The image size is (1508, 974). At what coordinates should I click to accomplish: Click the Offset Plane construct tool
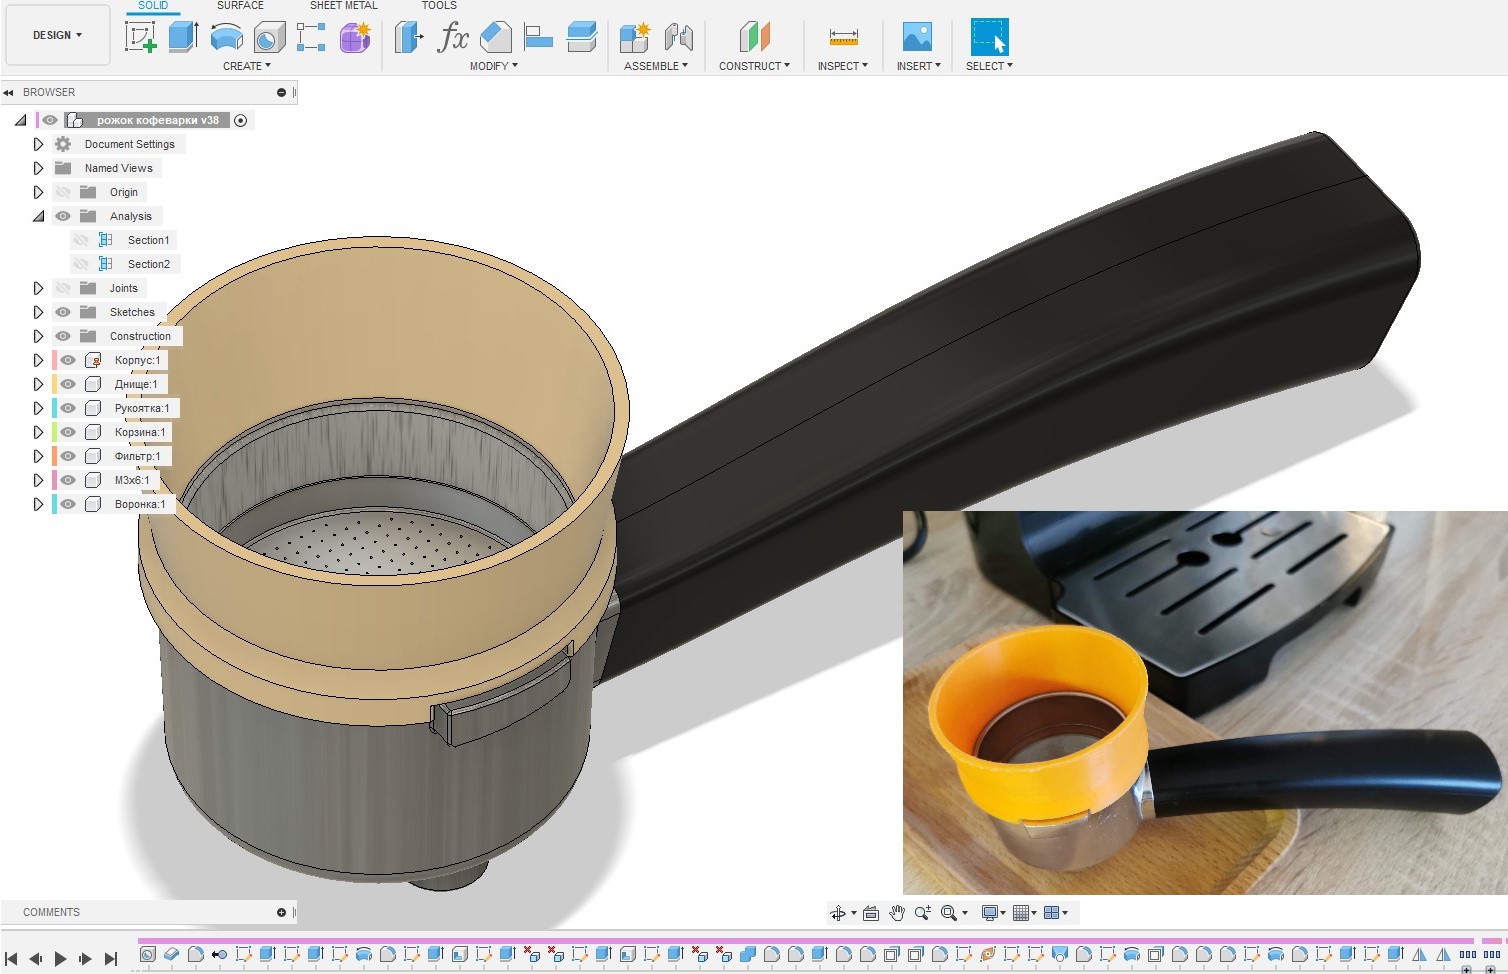click(x=755, y=38)
